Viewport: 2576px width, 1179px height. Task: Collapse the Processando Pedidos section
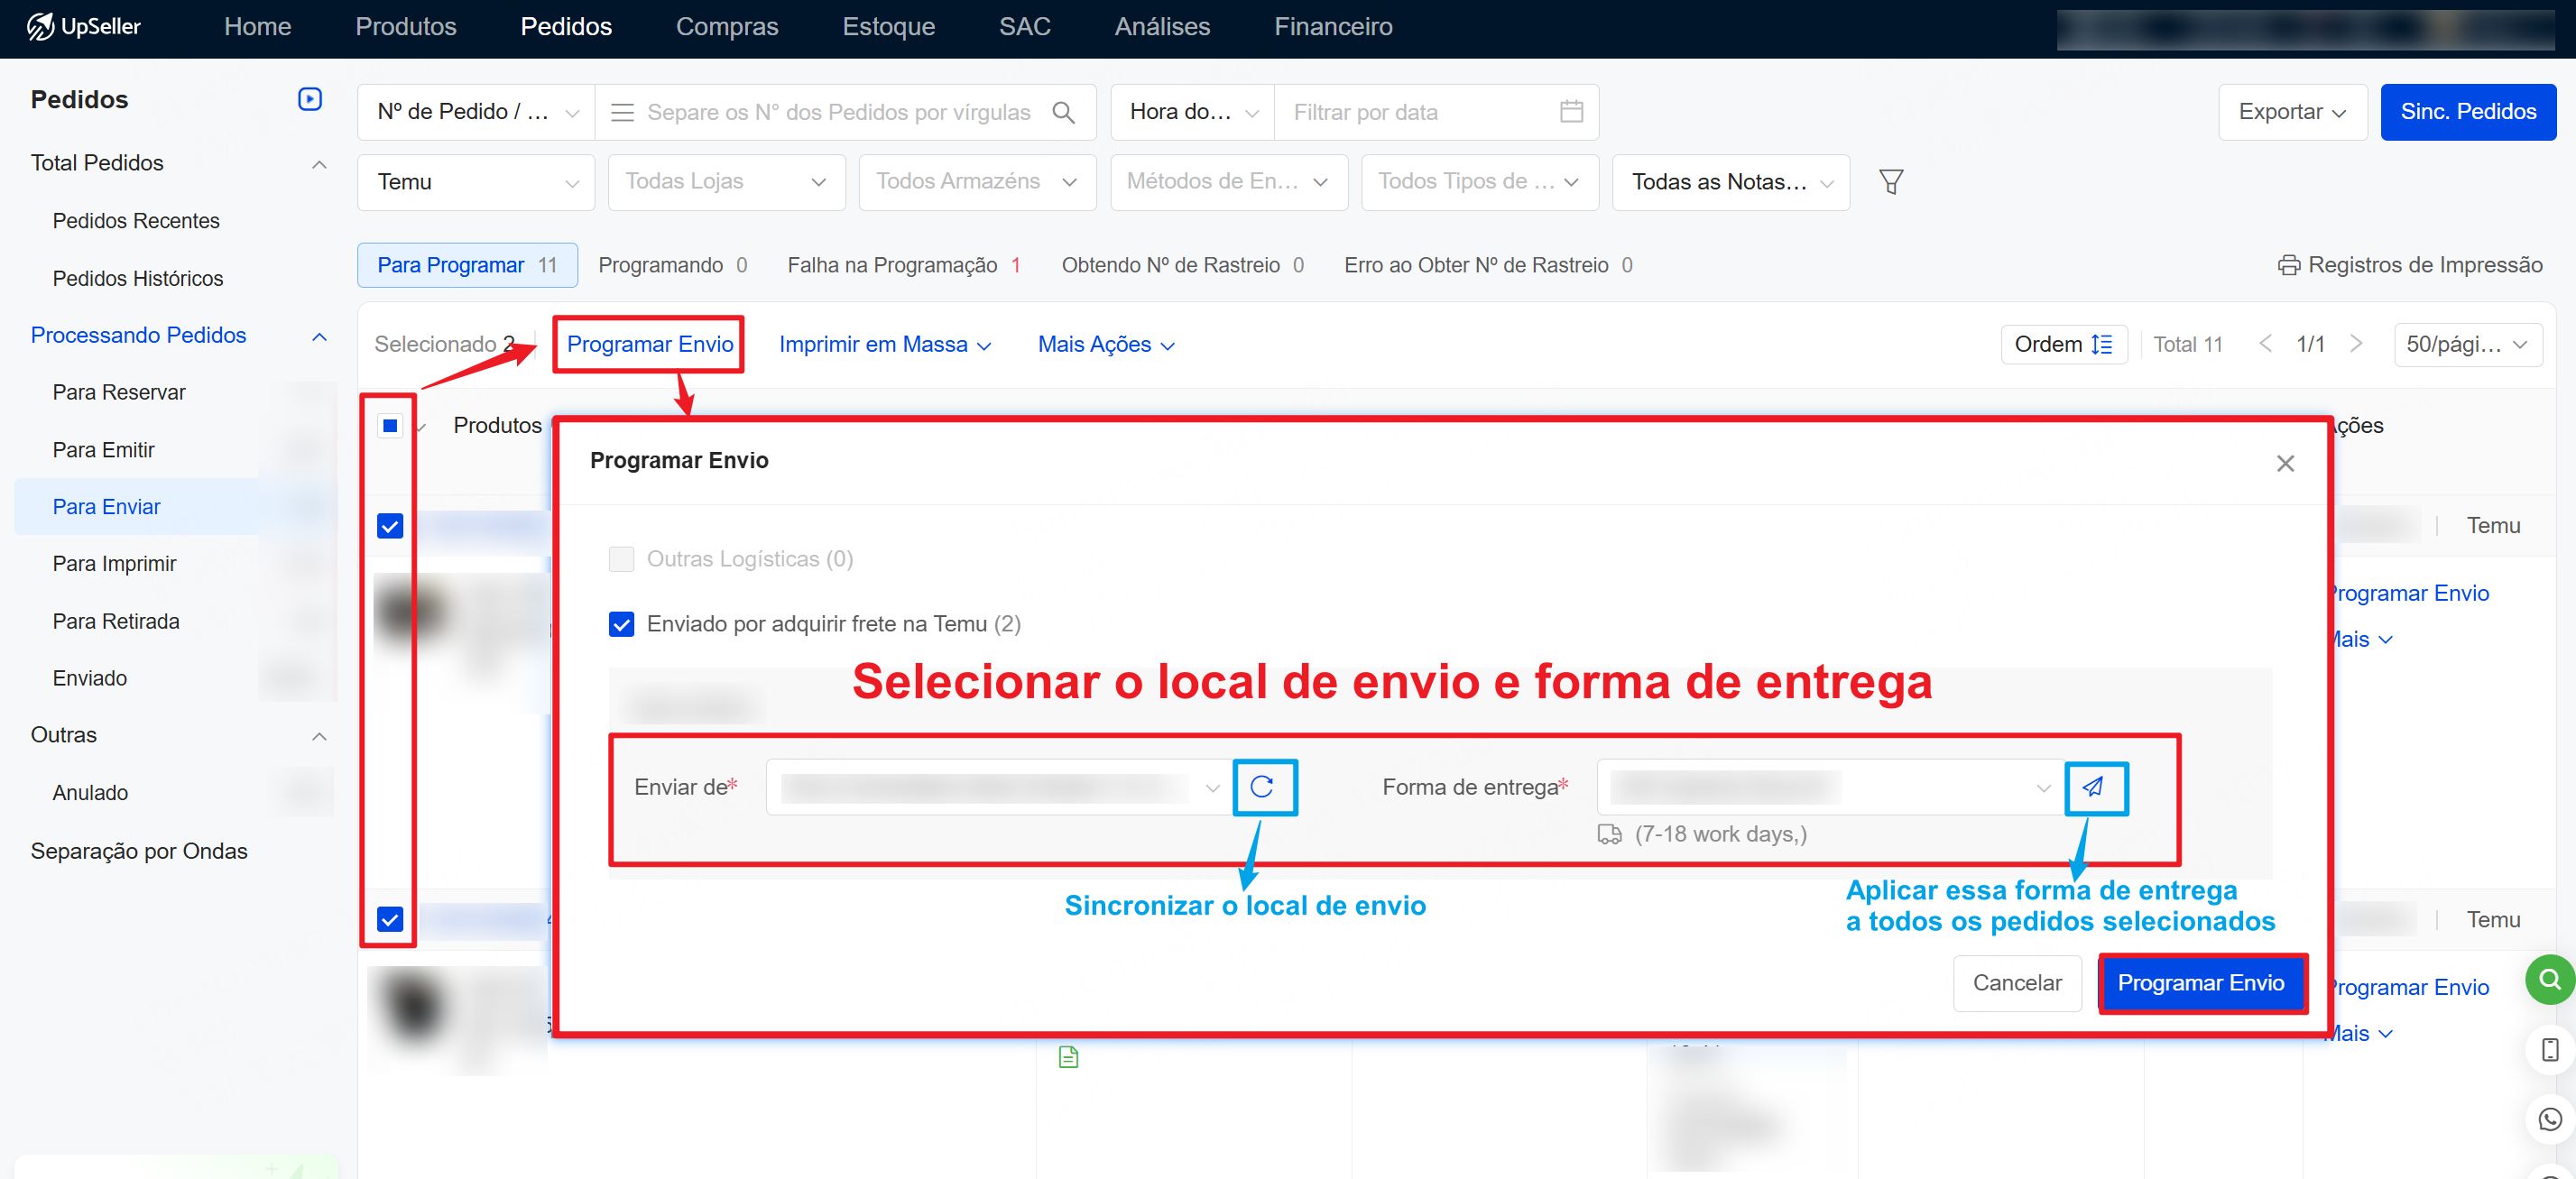tap(319, 336)
